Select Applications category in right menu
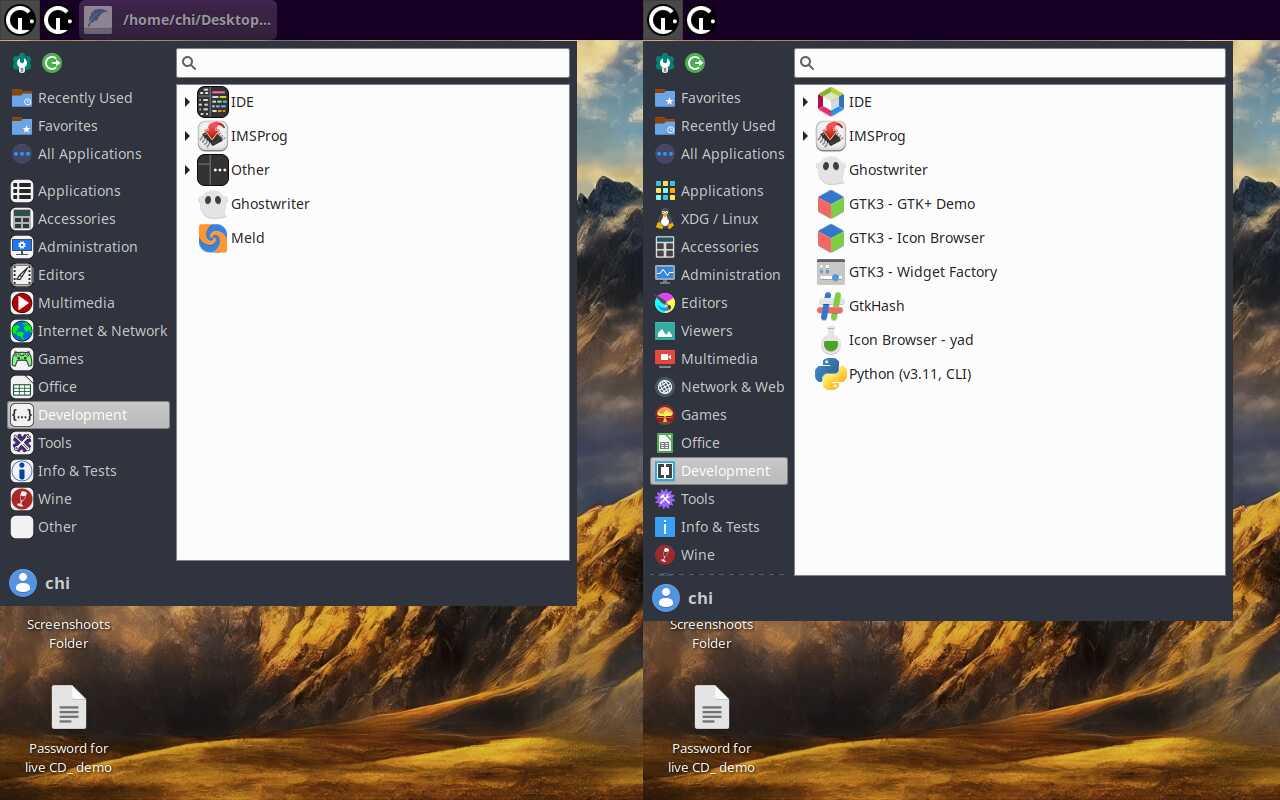 point(719,191)
